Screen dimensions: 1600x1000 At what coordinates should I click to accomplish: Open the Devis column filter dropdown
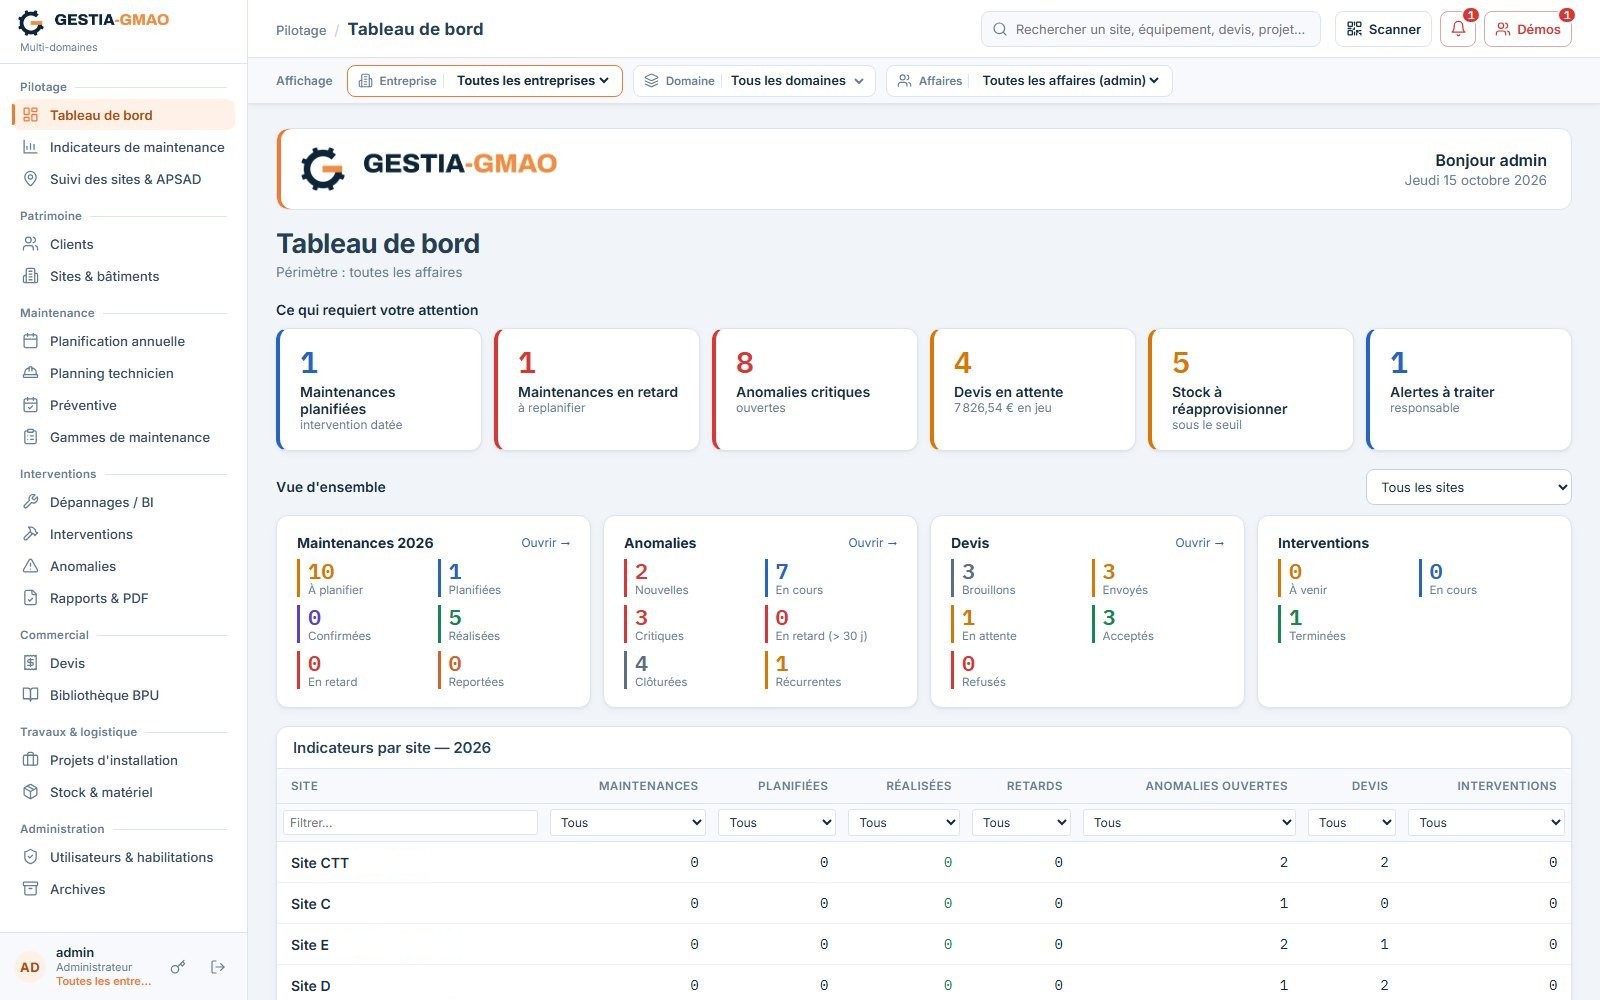1352,823
